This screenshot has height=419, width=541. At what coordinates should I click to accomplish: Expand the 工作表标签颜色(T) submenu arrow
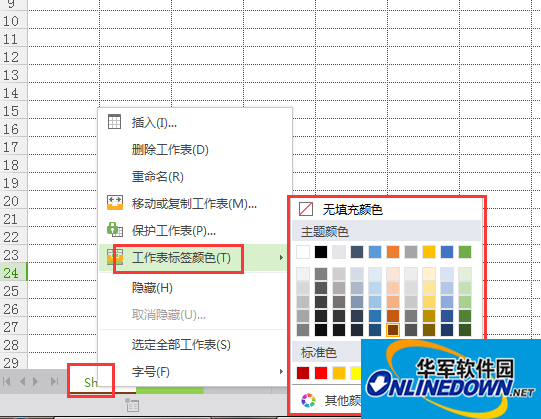pyautogui.click(x=281, y=257)
